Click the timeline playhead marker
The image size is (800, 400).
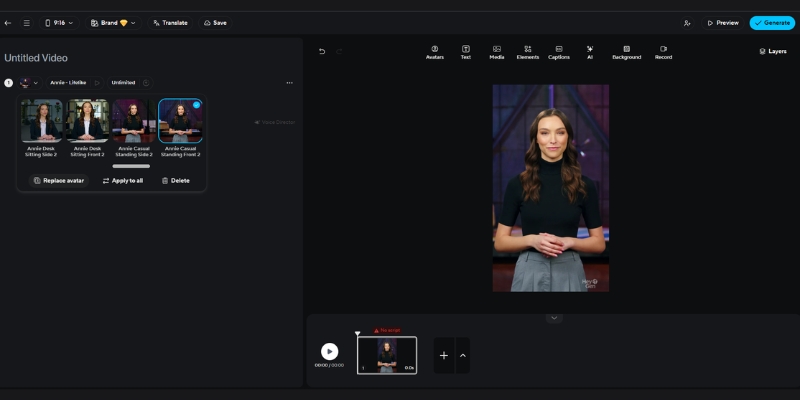[x=358, y=334]
